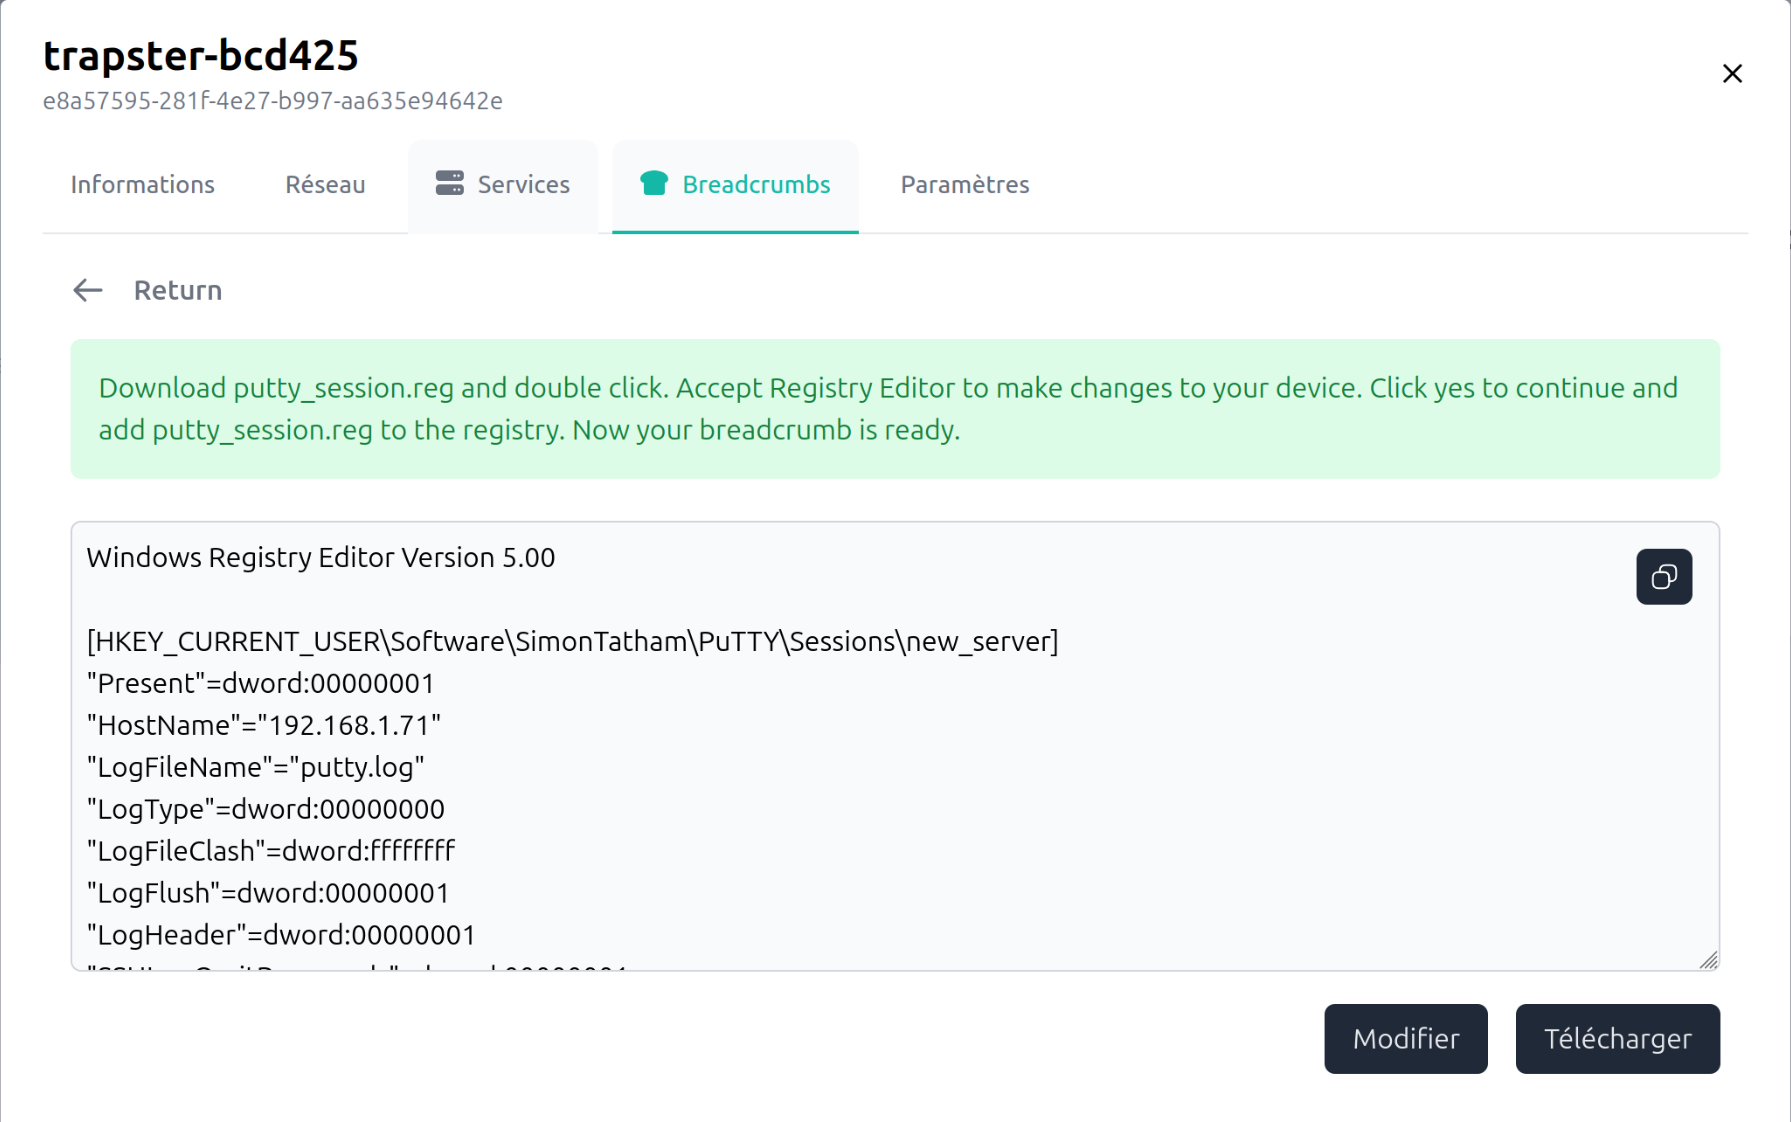Go to the Paramètres tab
1791x1122 pixels.
tap(964, 185)
